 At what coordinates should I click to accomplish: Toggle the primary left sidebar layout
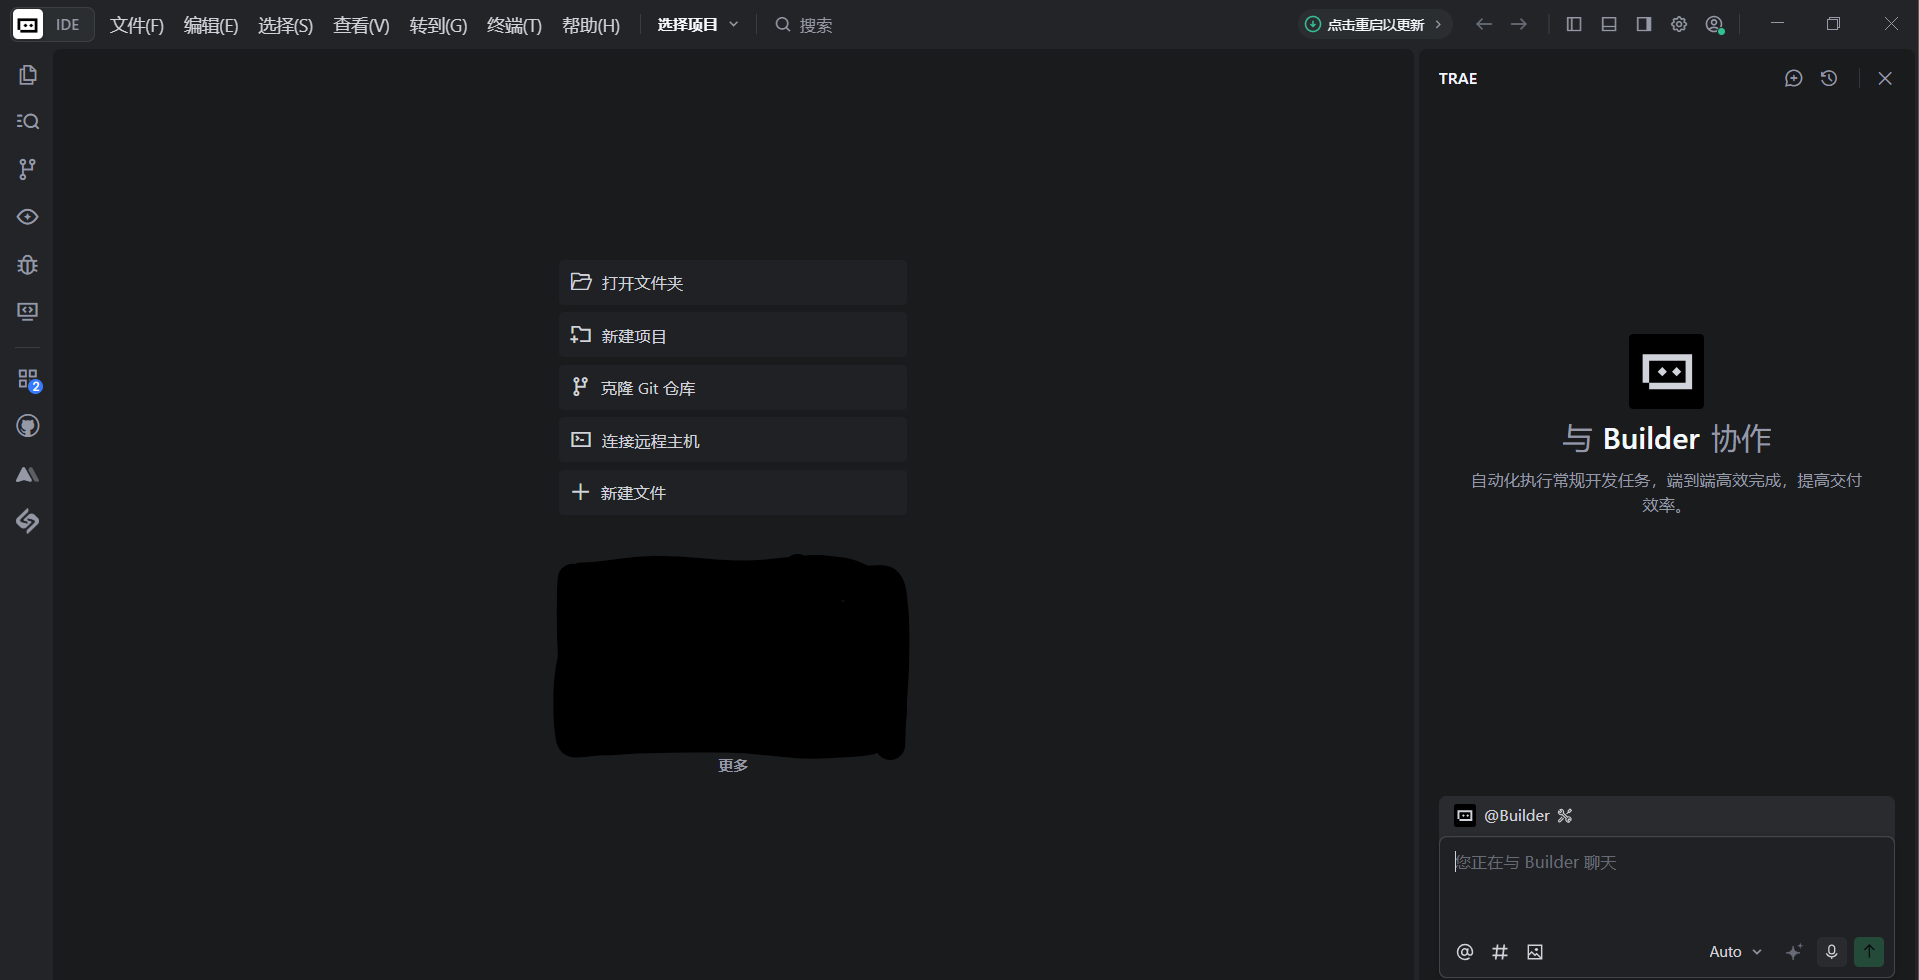click(1574, 24)
